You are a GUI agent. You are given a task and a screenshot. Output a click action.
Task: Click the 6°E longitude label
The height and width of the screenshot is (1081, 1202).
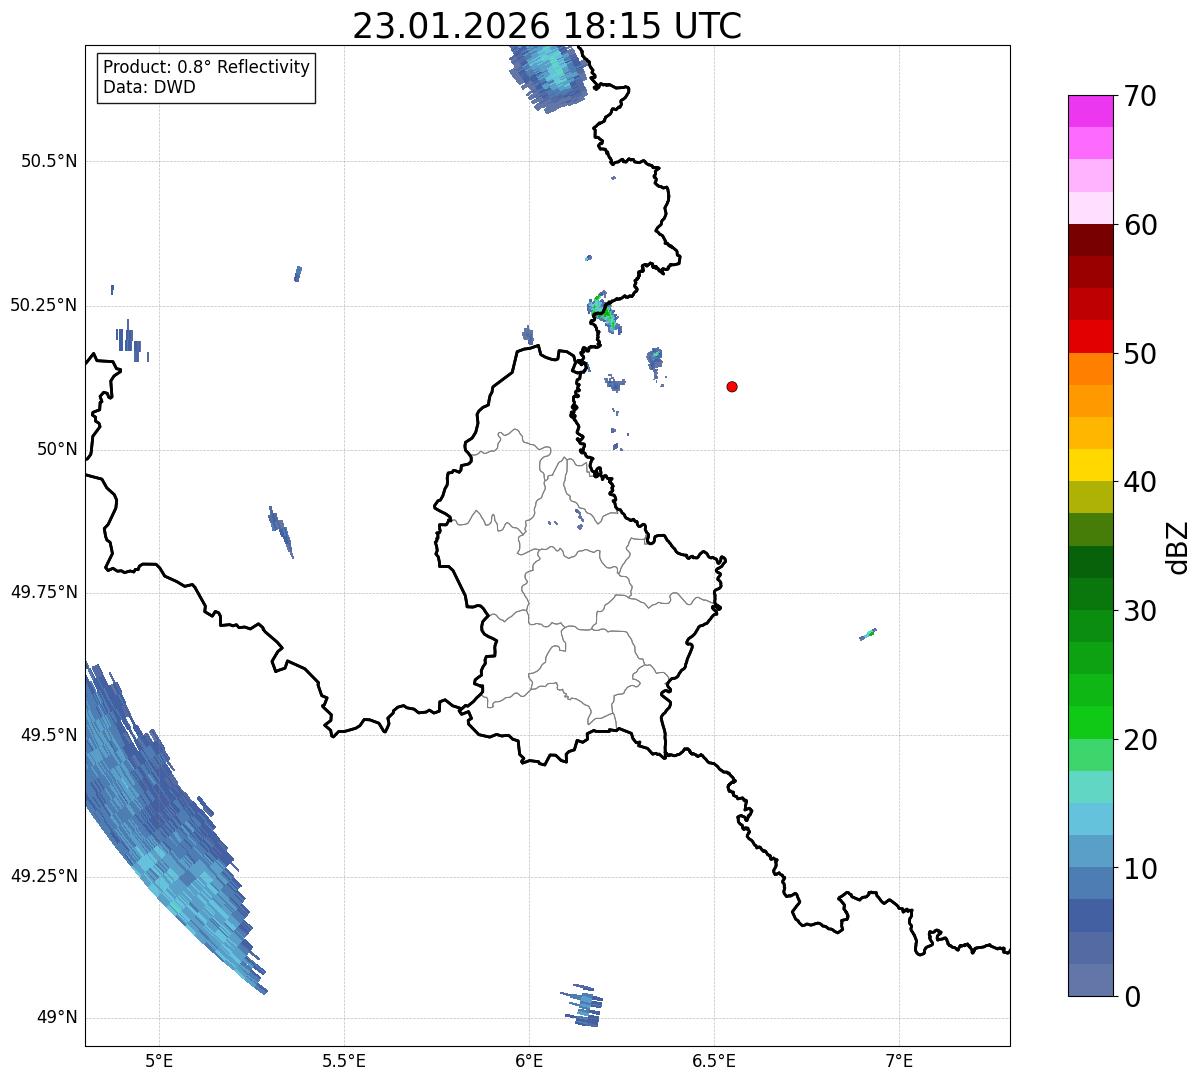pos(529,1060)
